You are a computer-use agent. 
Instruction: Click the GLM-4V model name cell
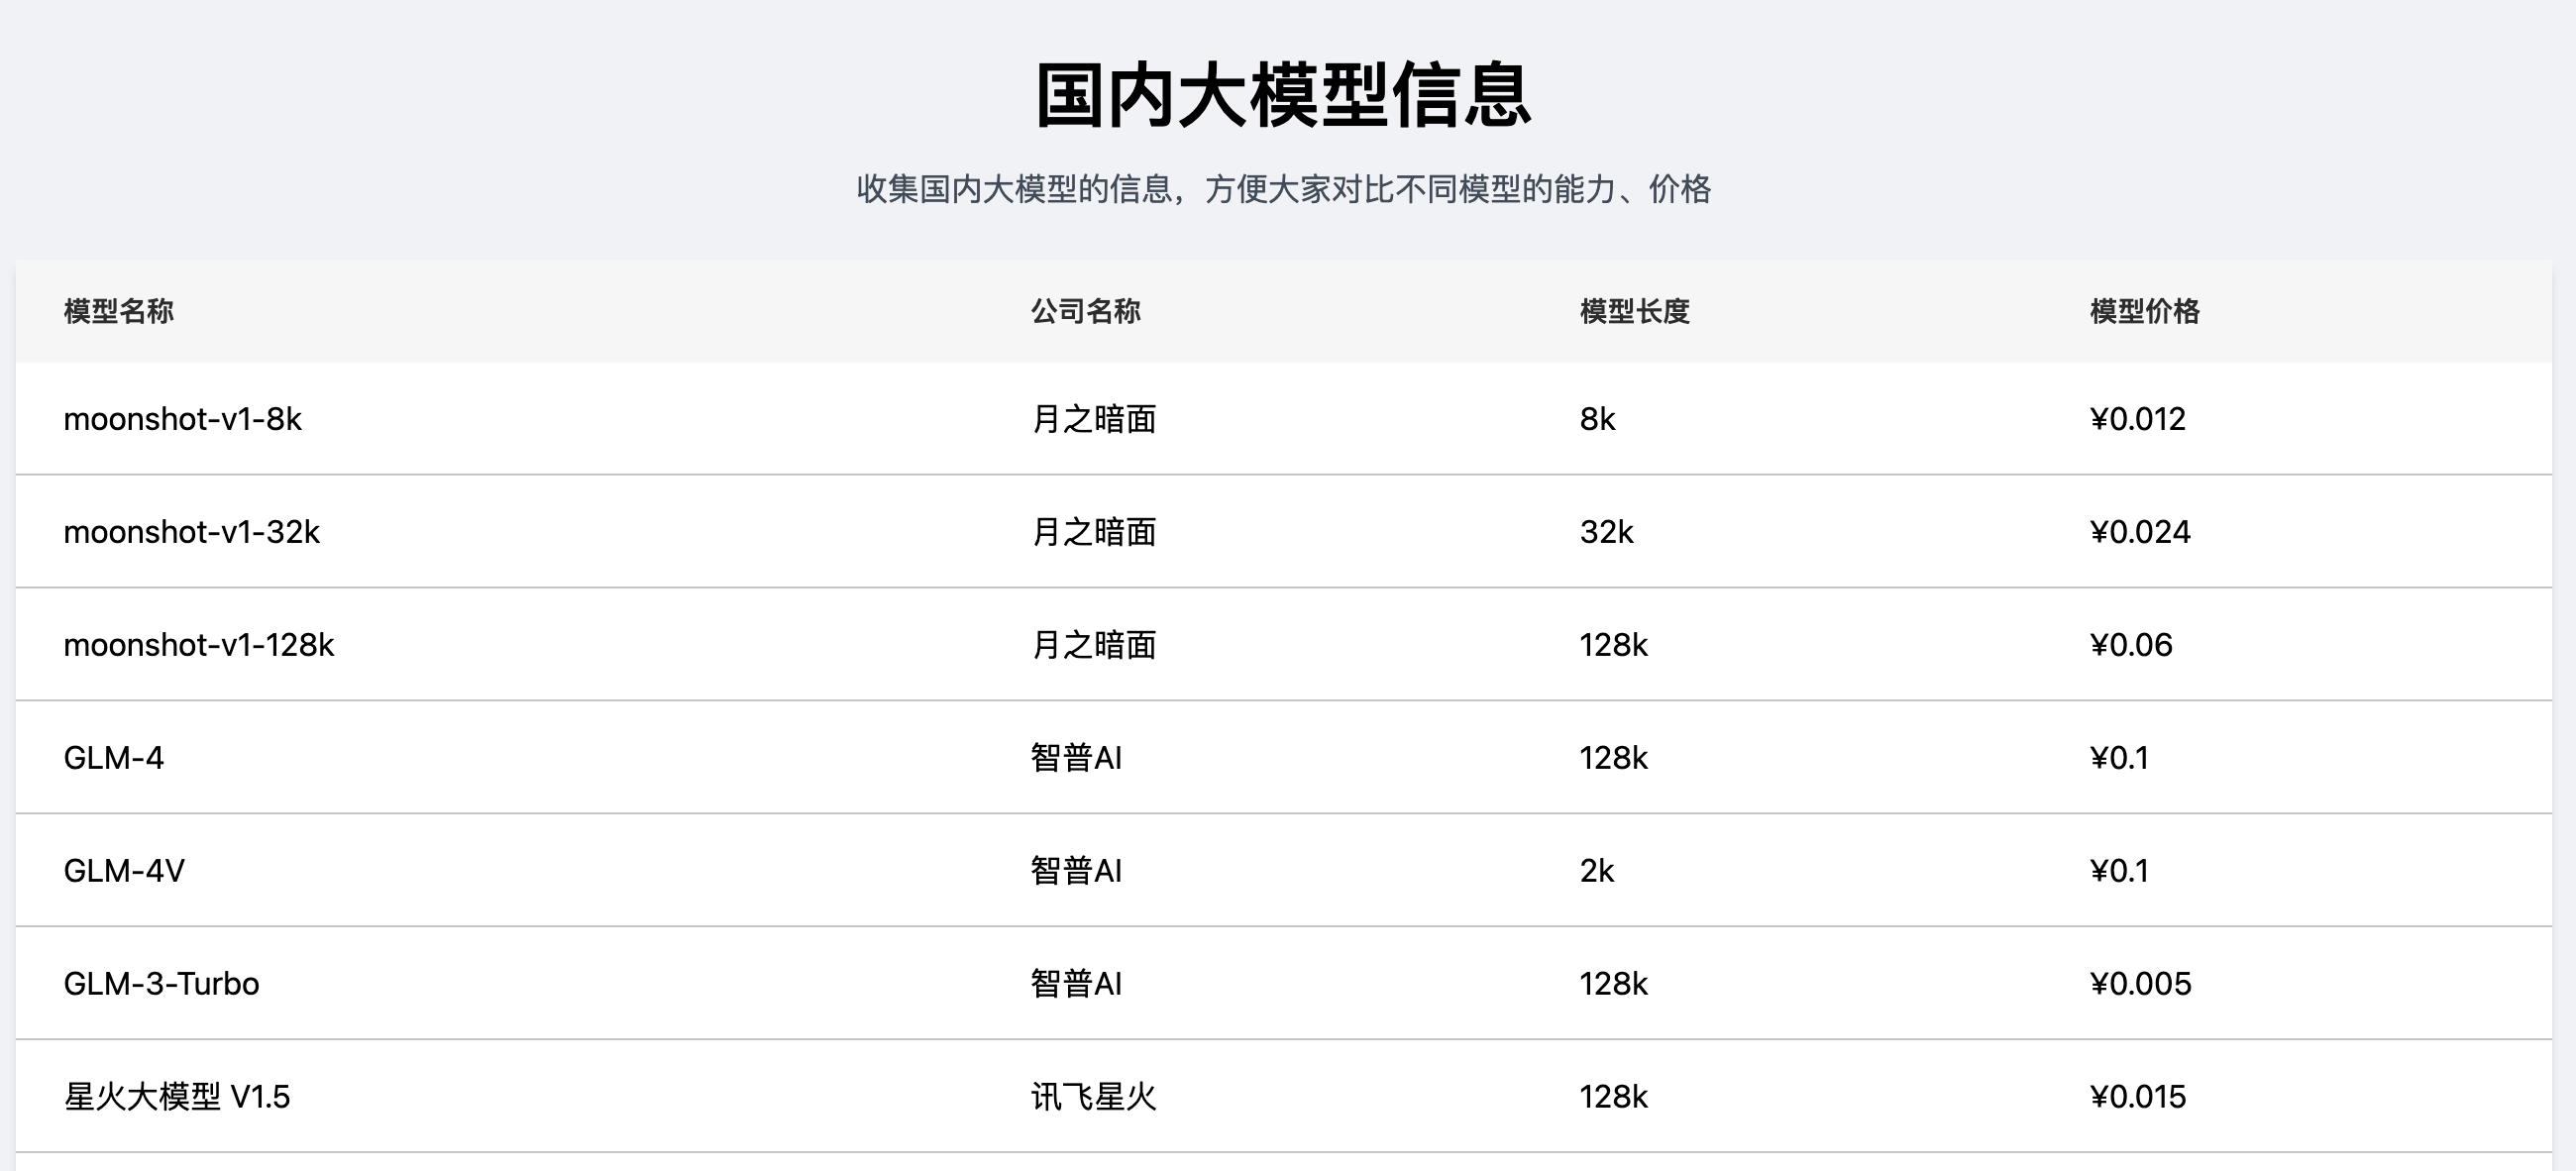(x=124, y=871)
